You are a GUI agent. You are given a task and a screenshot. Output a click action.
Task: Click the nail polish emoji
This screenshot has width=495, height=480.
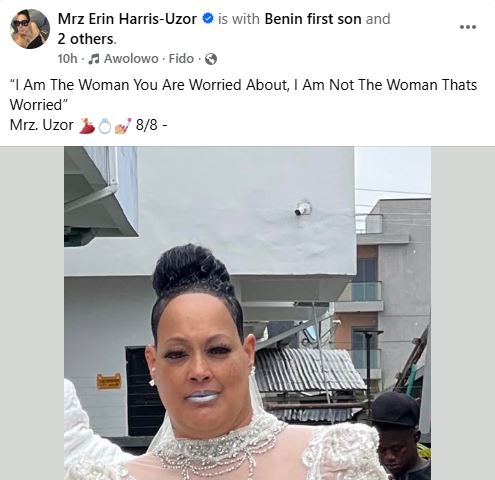[123, 126]
